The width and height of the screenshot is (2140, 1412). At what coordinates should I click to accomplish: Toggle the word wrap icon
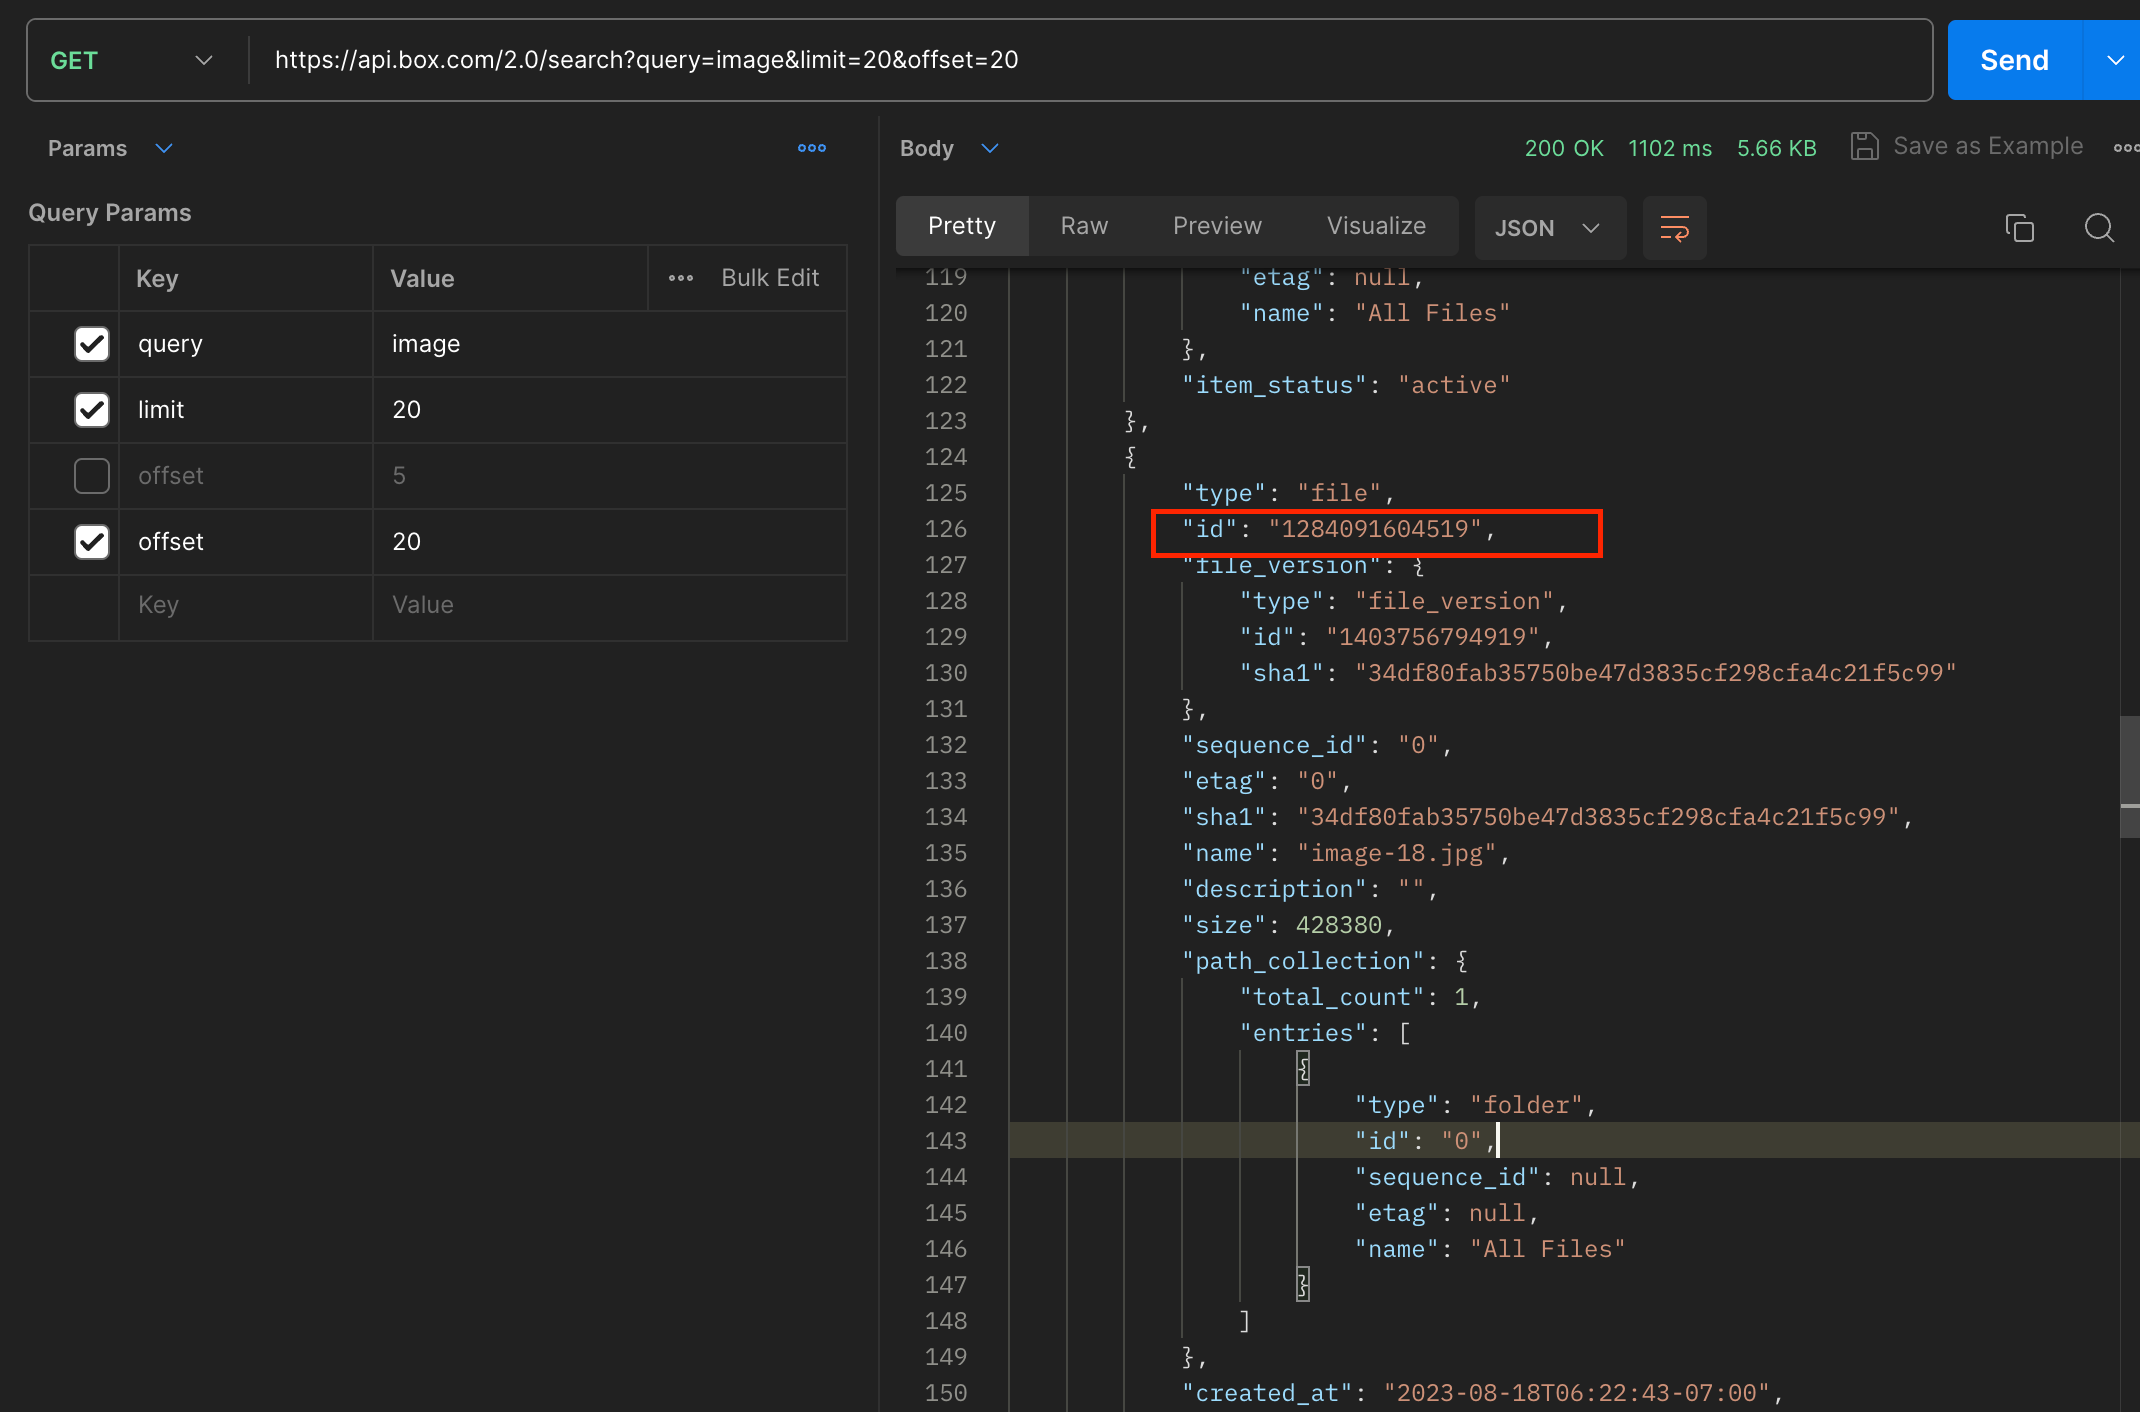pos(1675,228)
